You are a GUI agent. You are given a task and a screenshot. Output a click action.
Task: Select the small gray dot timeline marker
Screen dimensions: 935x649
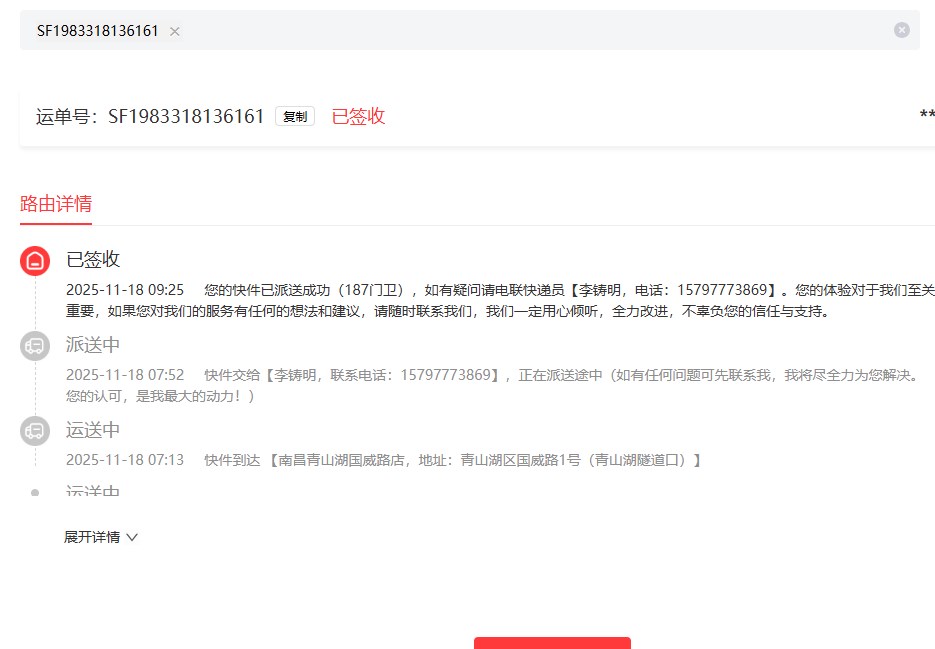[35, 492]
